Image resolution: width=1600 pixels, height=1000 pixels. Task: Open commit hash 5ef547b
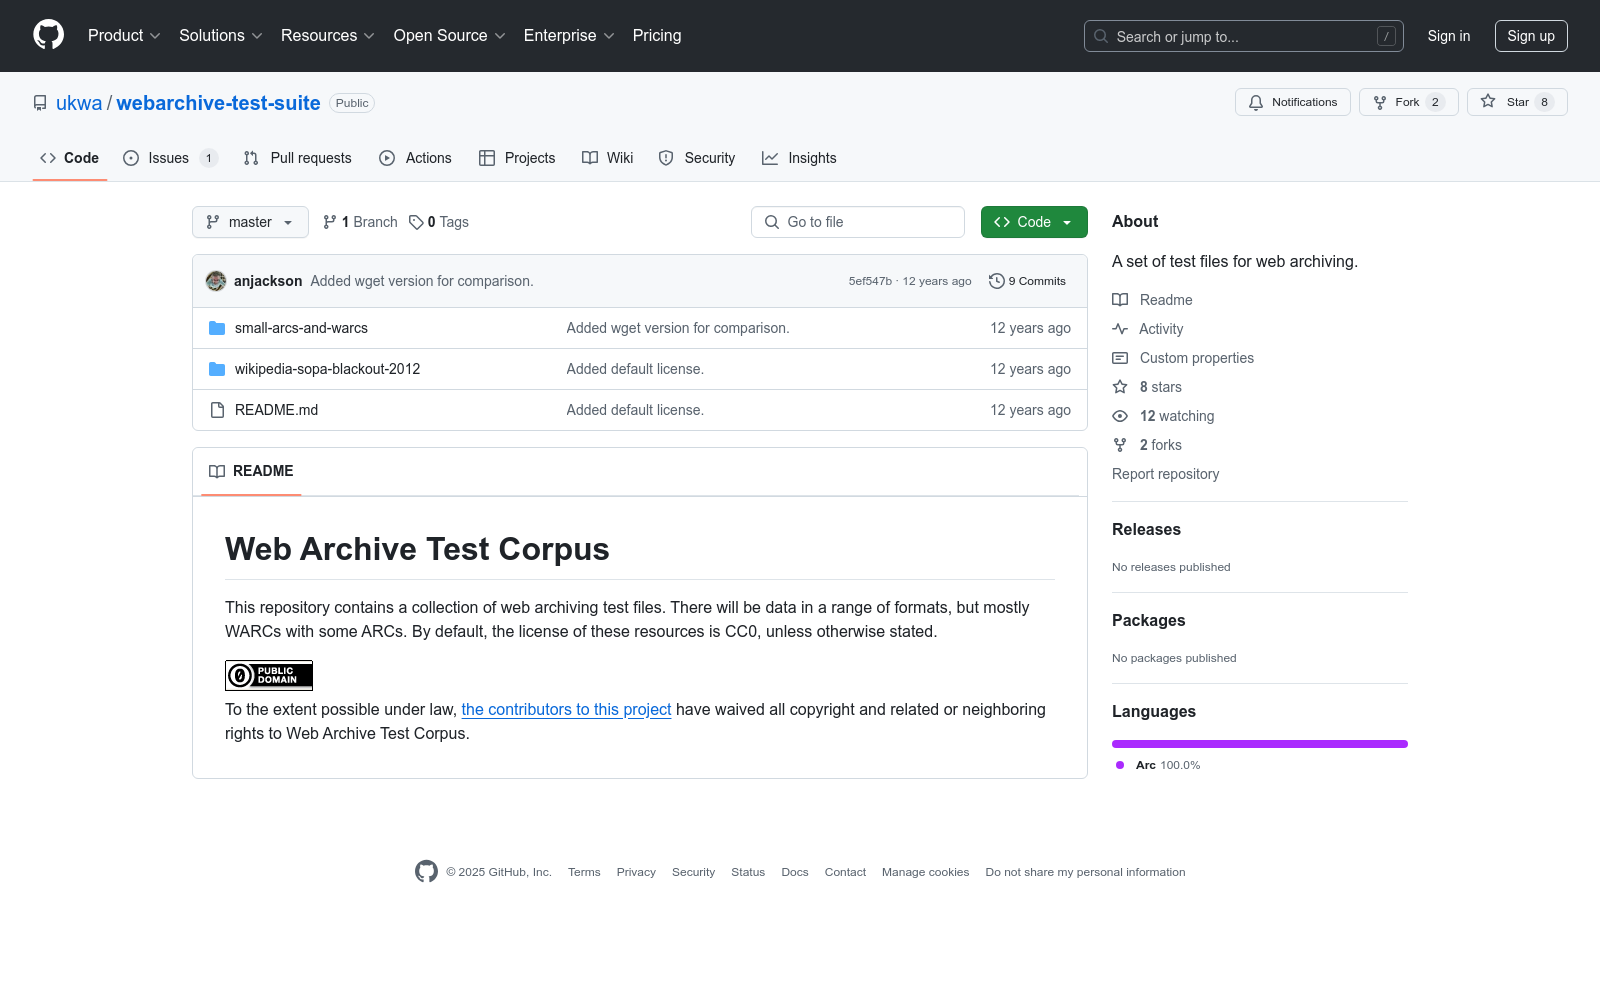[870, 281]
